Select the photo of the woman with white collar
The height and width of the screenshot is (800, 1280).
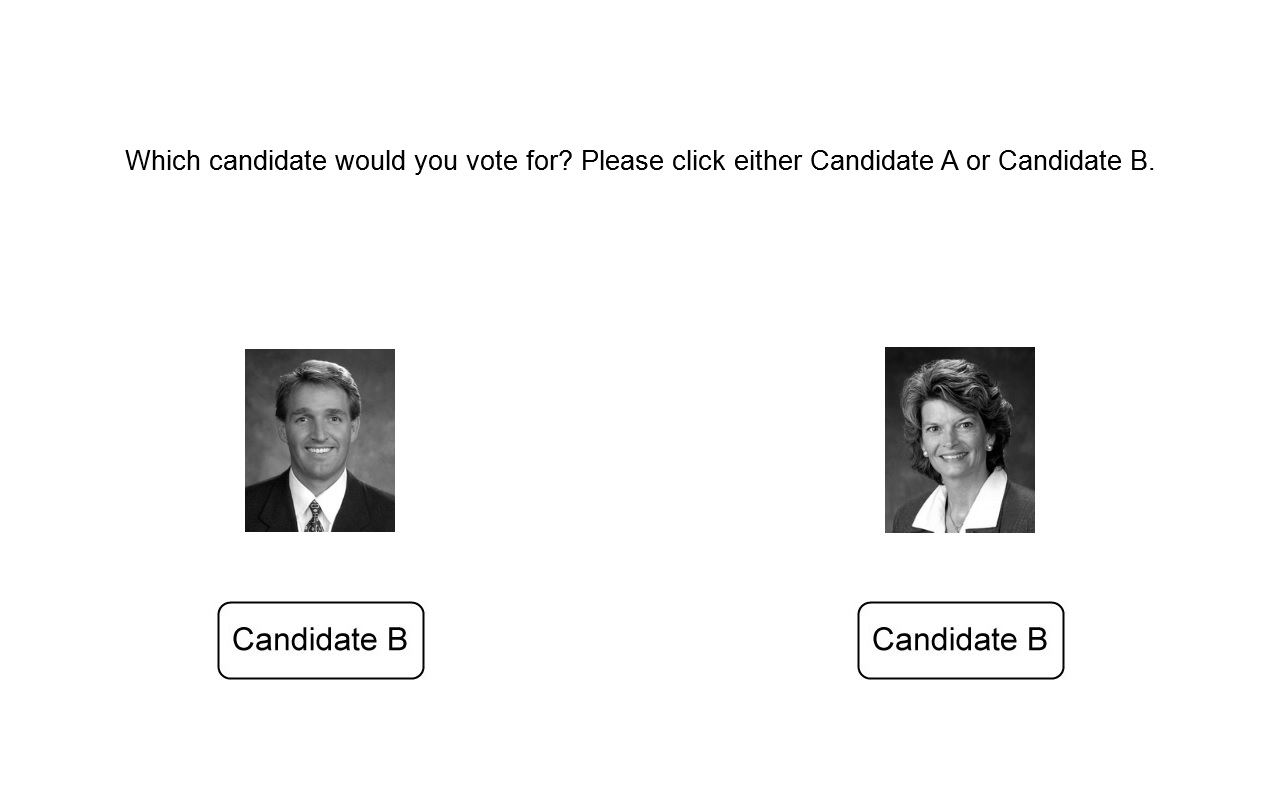(x=960, y=440)
